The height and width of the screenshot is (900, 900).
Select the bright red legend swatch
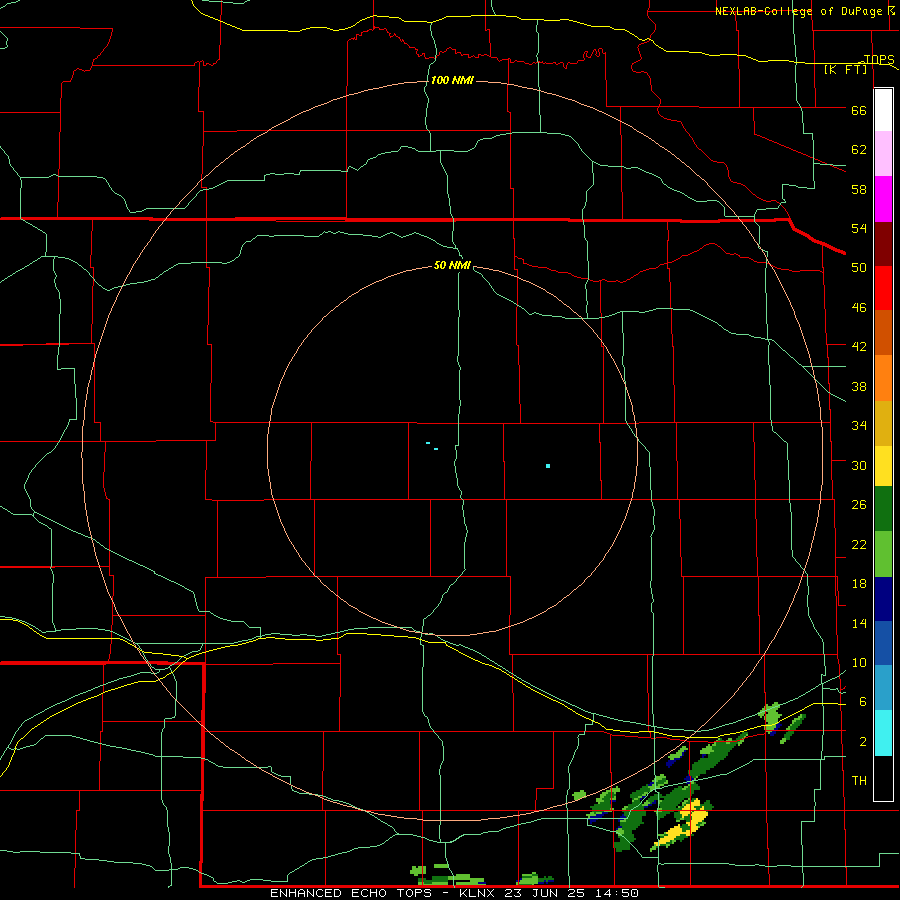pos(883,288)
